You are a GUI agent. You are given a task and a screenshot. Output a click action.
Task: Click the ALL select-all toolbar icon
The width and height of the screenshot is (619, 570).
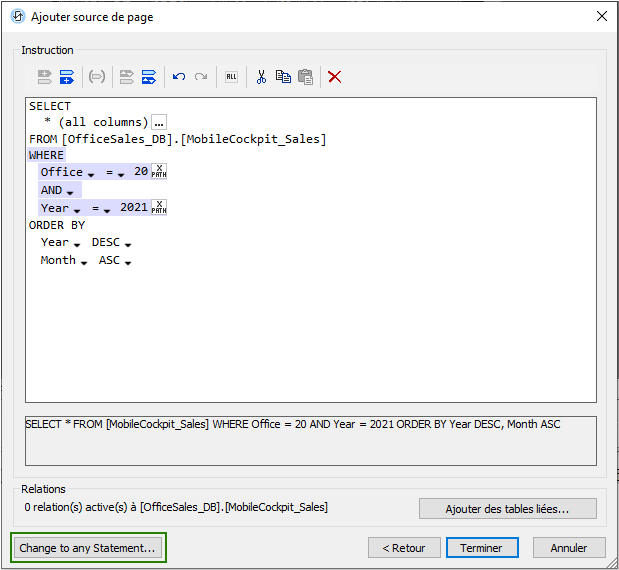pos(231,77)
